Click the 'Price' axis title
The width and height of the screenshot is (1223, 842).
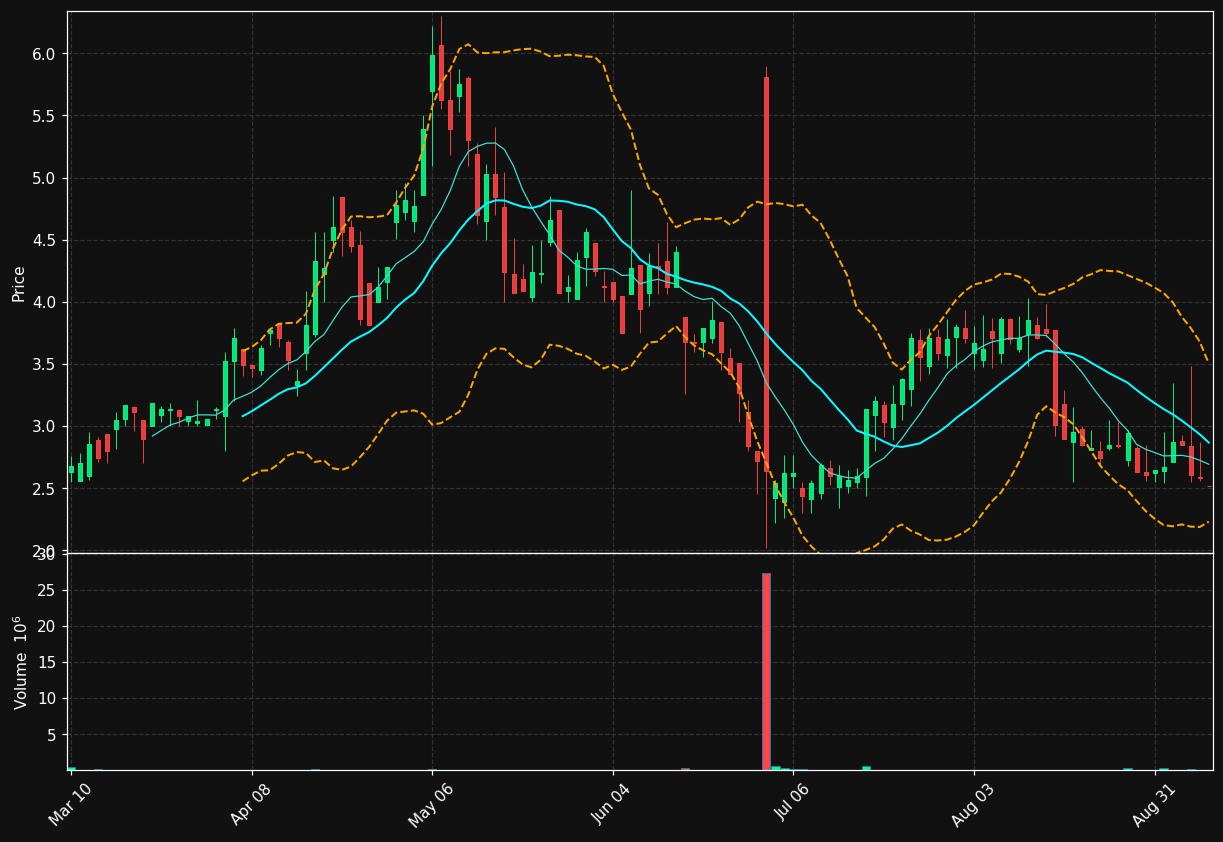[19, 283]
